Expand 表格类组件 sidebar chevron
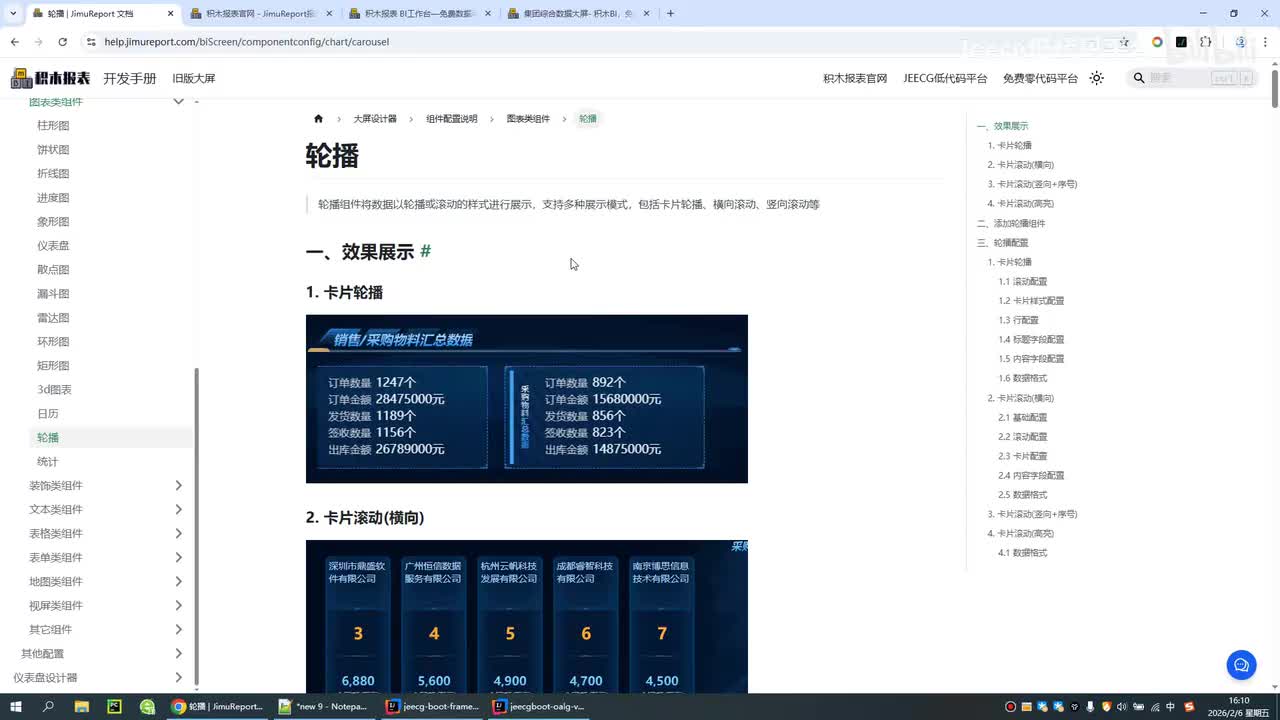1280x720 pixels. pos(179,533)
